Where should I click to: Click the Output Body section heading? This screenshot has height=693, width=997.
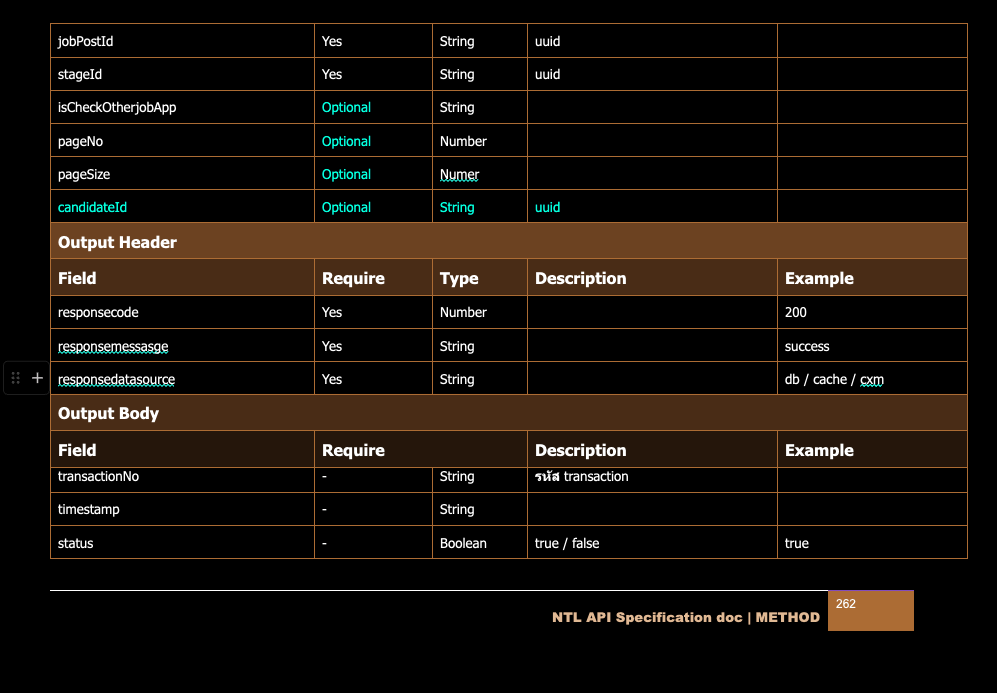tap(108, 413)
